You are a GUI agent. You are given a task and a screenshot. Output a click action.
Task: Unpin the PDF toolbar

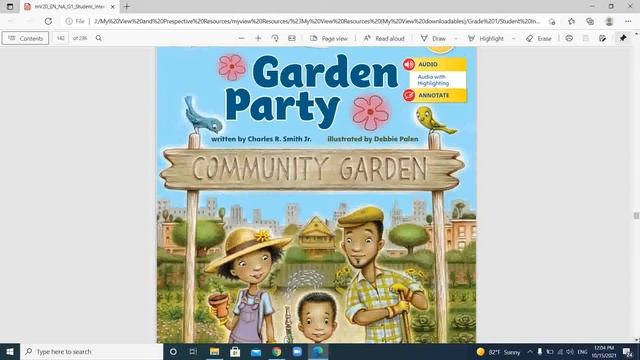click(623, 38)
